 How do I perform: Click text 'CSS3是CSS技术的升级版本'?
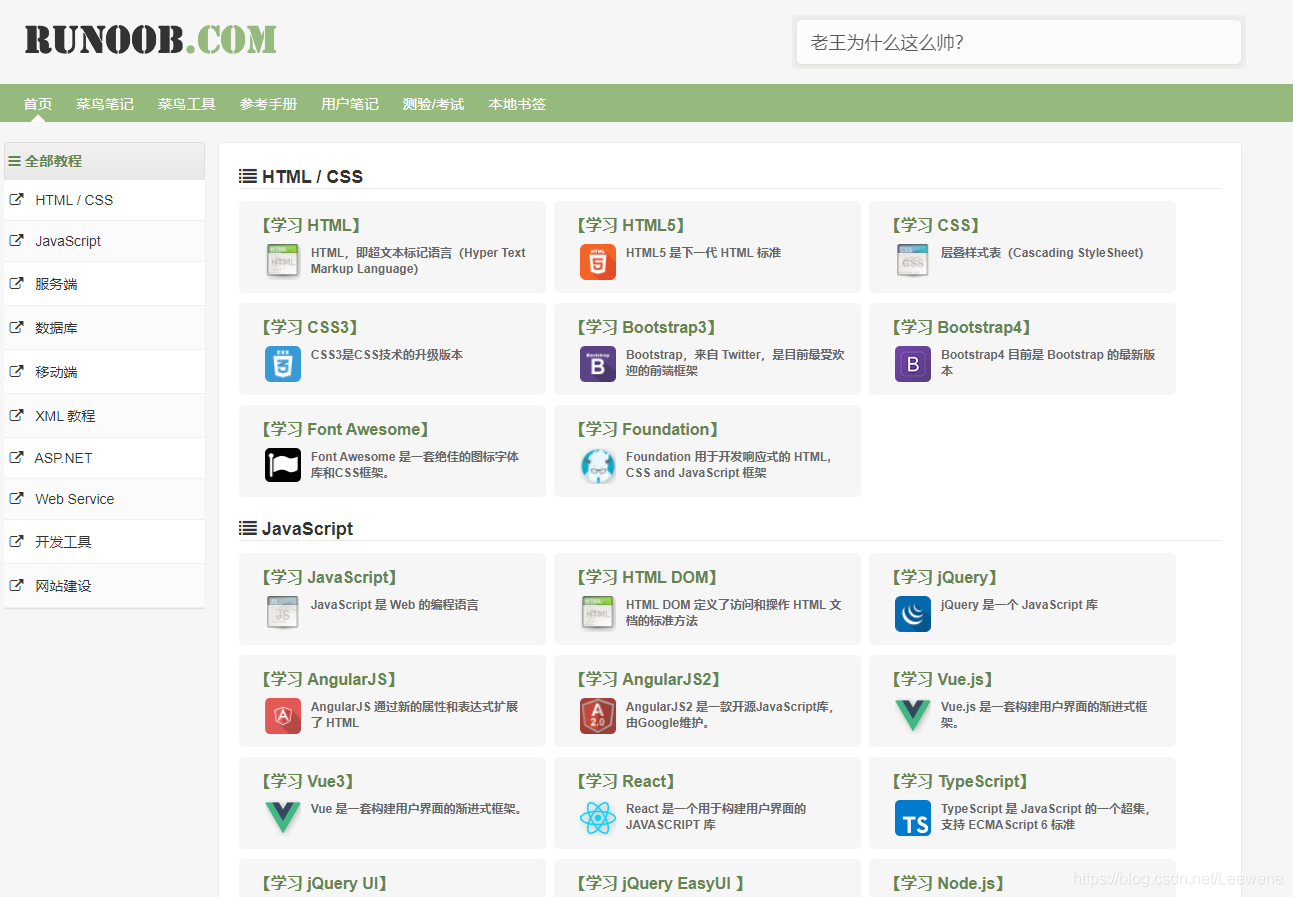(386, 355)
